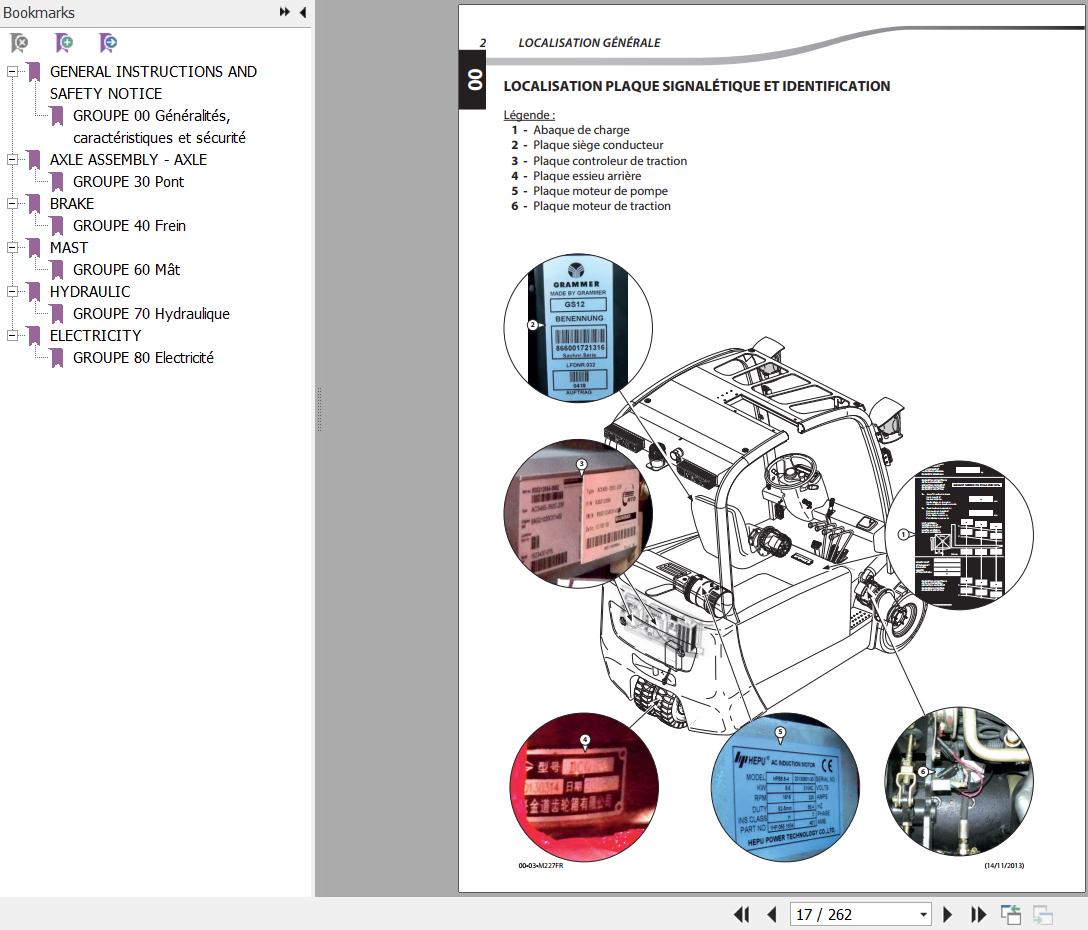
Task: Click the go to bookmark arrow icon
Action: [x=108, y=43]
